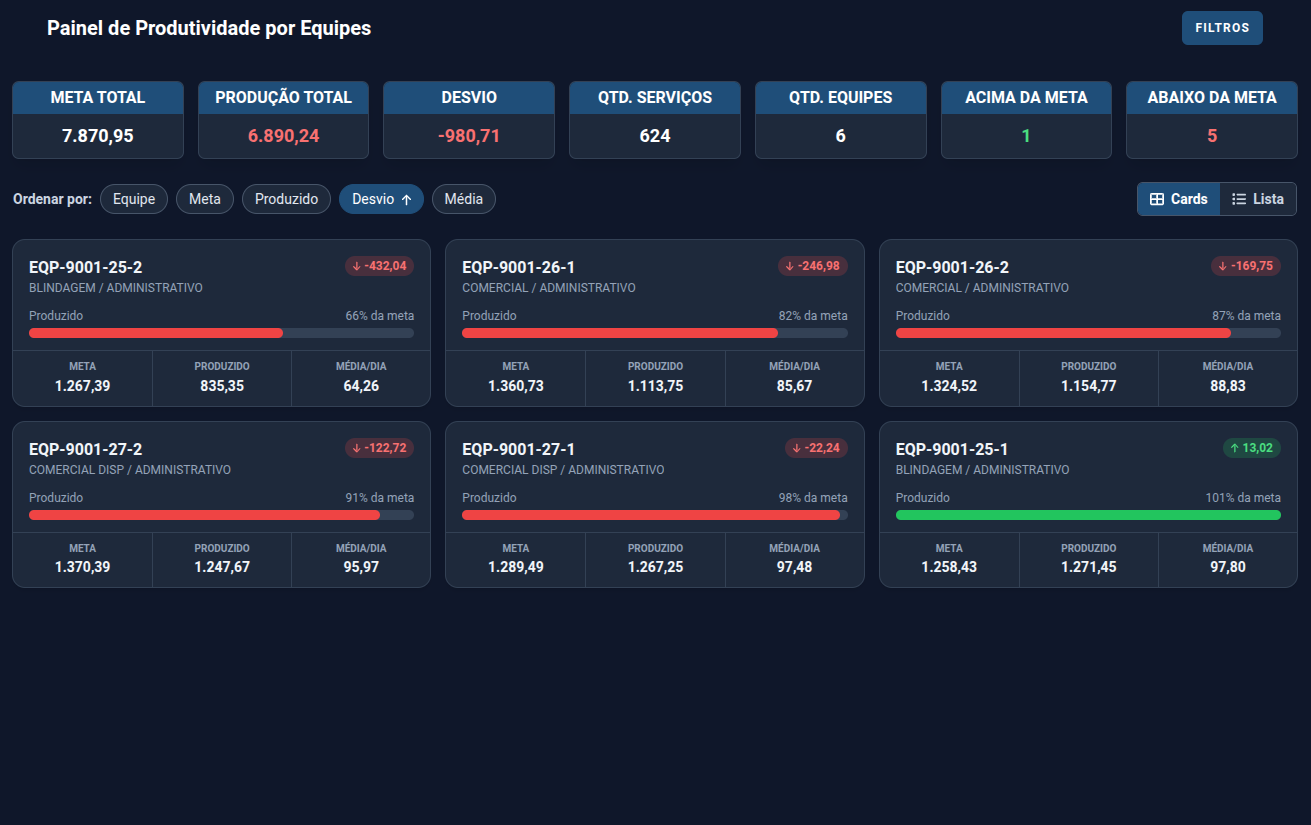This screenshot has width=1311, height=825.
Task: Click the -169,75 deviation badge
Action: point(1246,266)
